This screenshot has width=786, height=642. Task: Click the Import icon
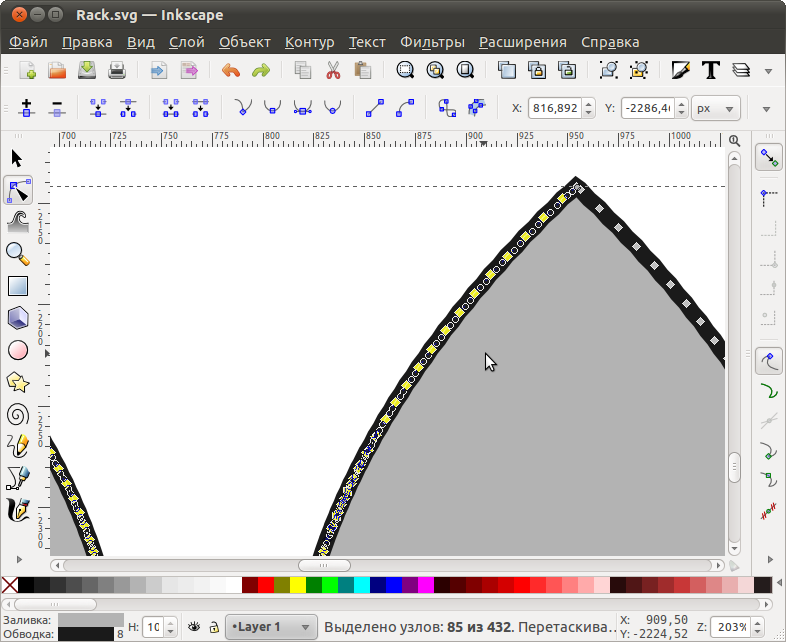pos(159,70)
